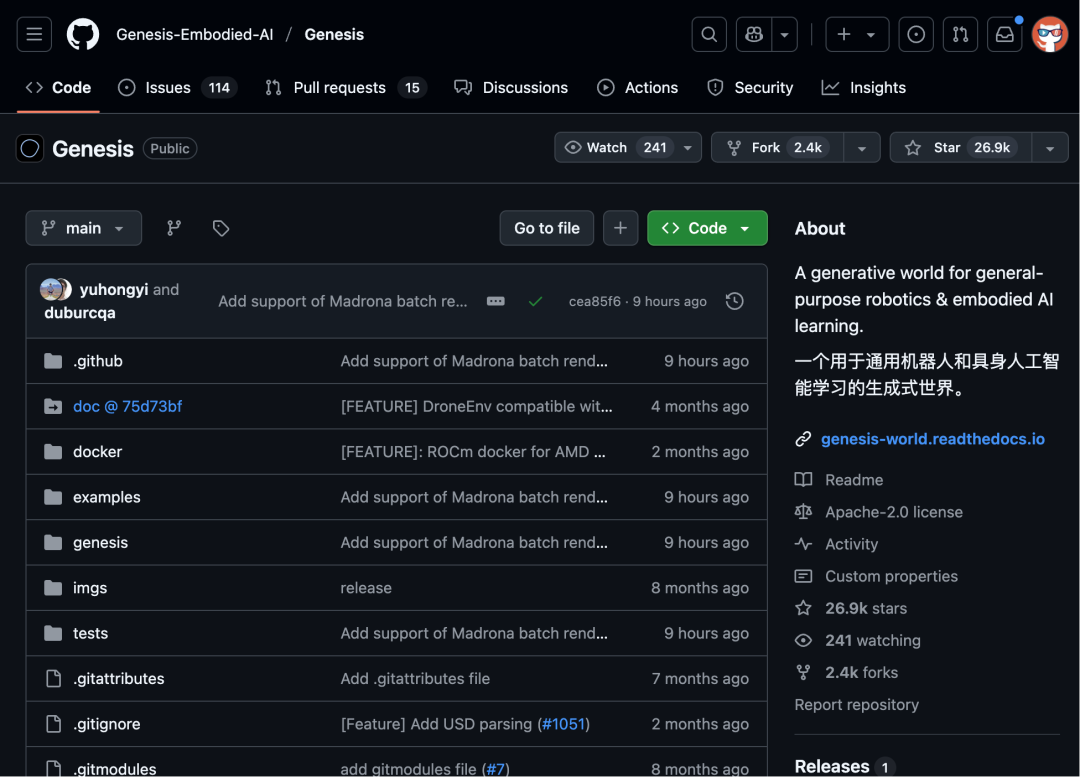Open Custom properties link
This screenshot has width=1080, height=777.
point(891,576)
